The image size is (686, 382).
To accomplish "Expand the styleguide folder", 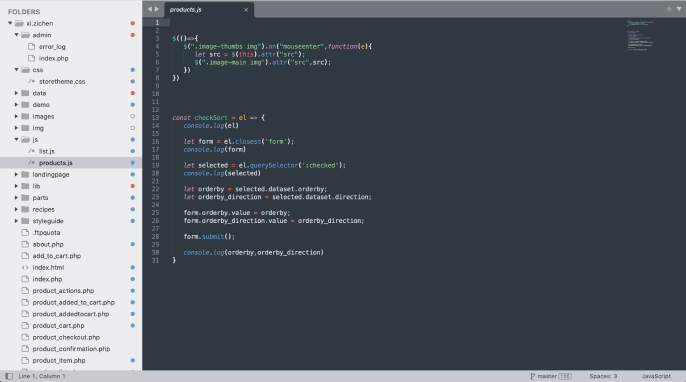I will [x=17, y=221].
